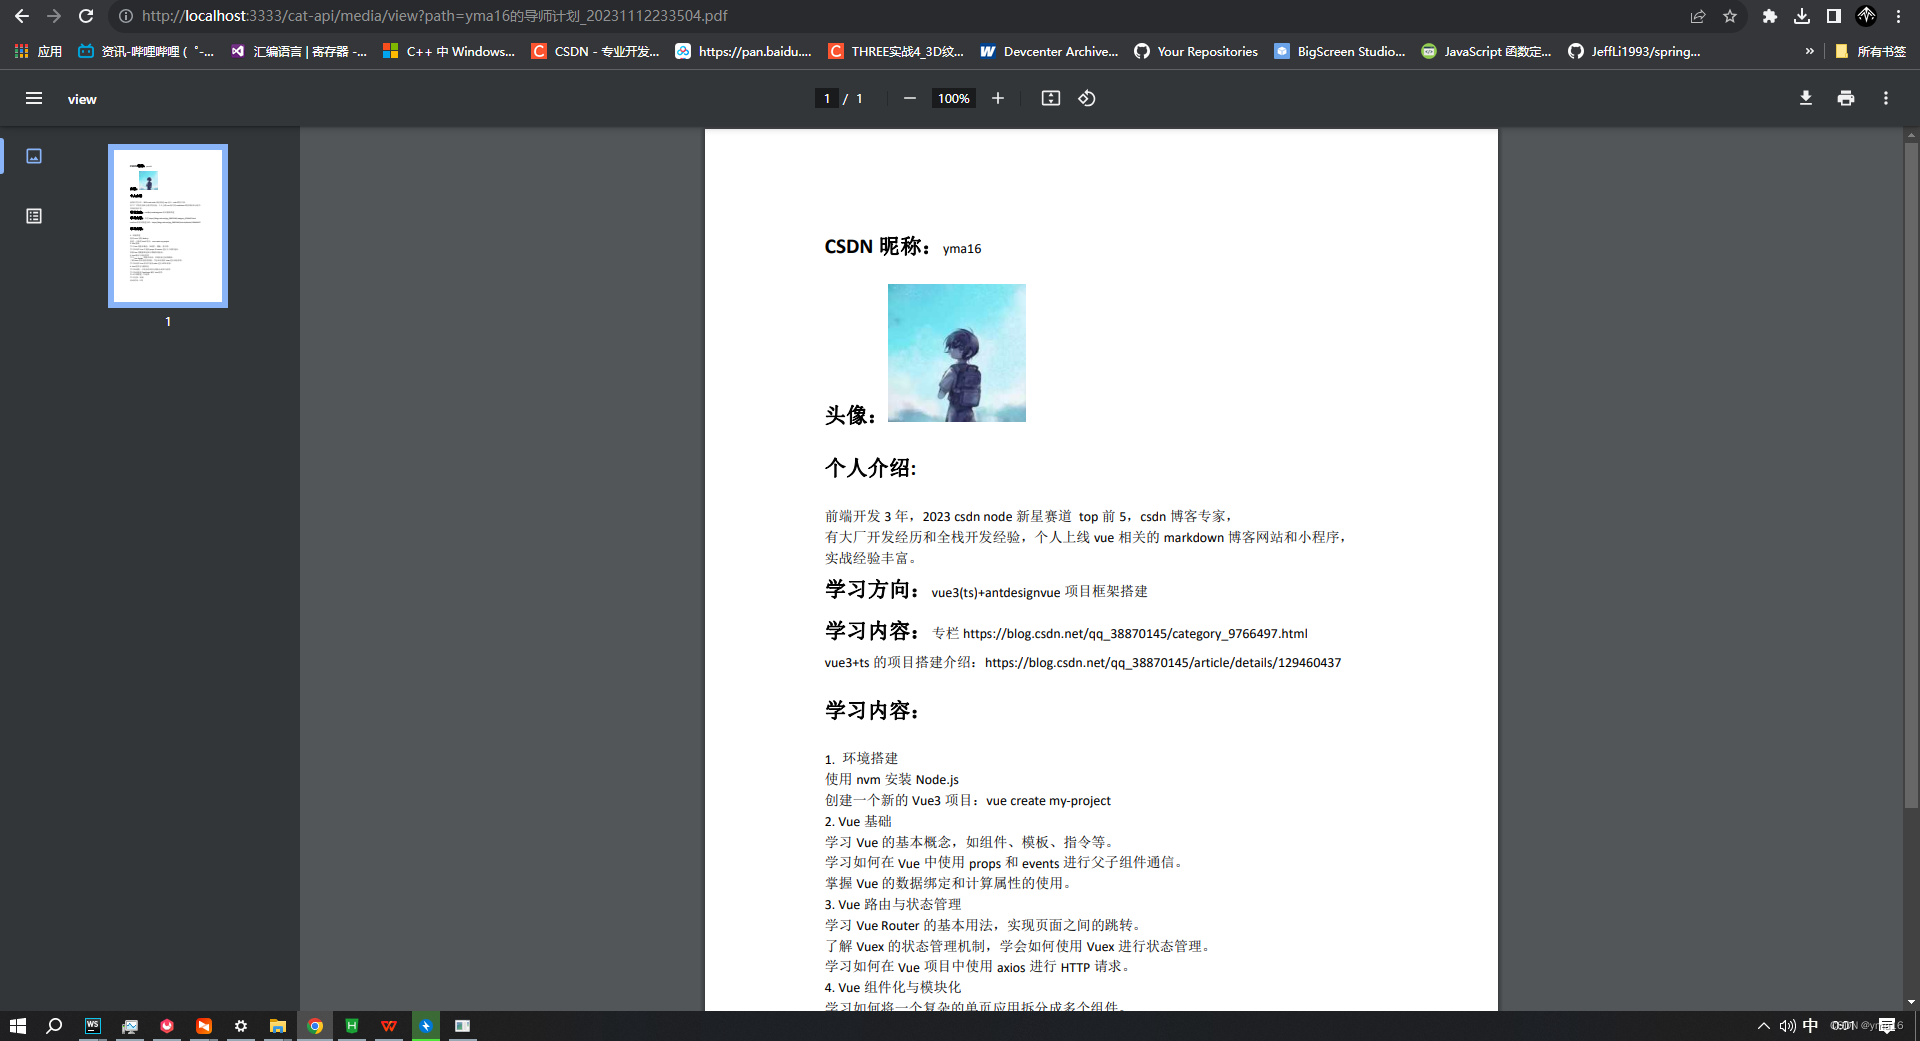
Task: Expand the bookmarks bar overflow chevron
Action: [x=1810, y=51]
